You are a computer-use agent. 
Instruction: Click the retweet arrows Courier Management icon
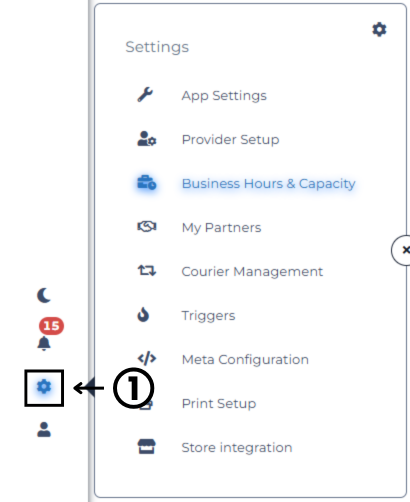pos(147,270)
